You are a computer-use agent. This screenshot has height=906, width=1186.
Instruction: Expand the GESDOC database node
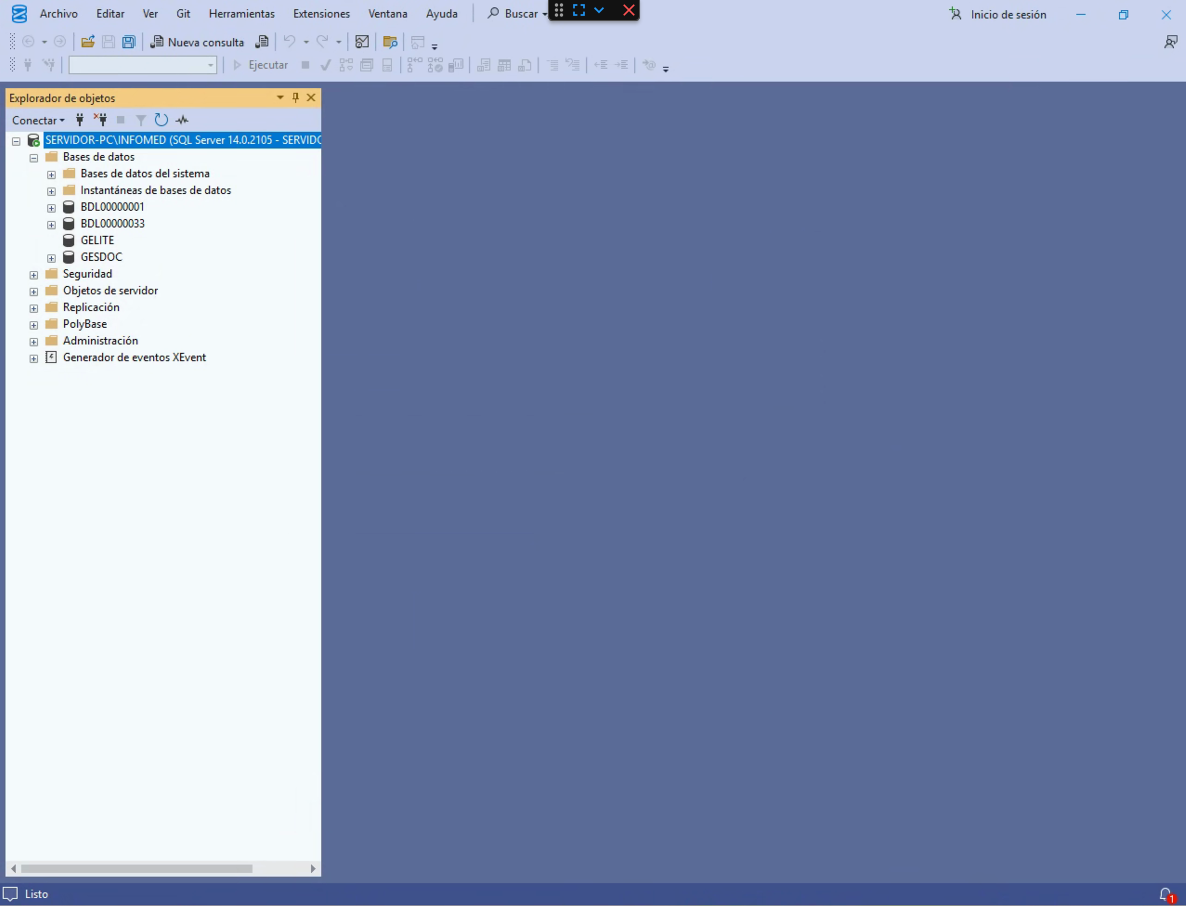[x=51, y=258]
